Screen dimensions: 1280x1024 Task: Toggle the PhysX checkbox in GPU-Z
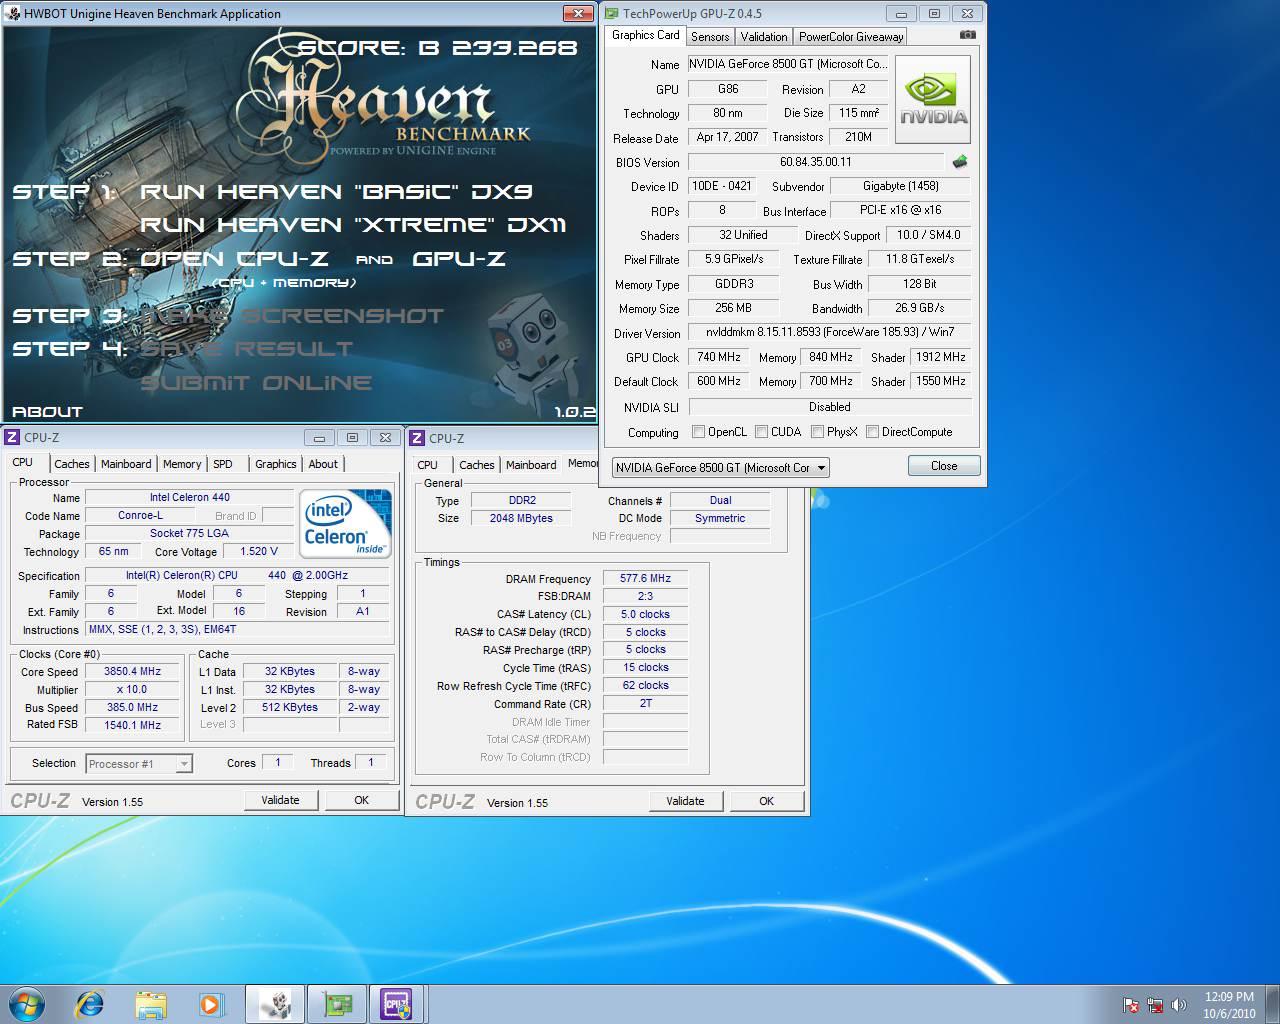pos(818,432)
